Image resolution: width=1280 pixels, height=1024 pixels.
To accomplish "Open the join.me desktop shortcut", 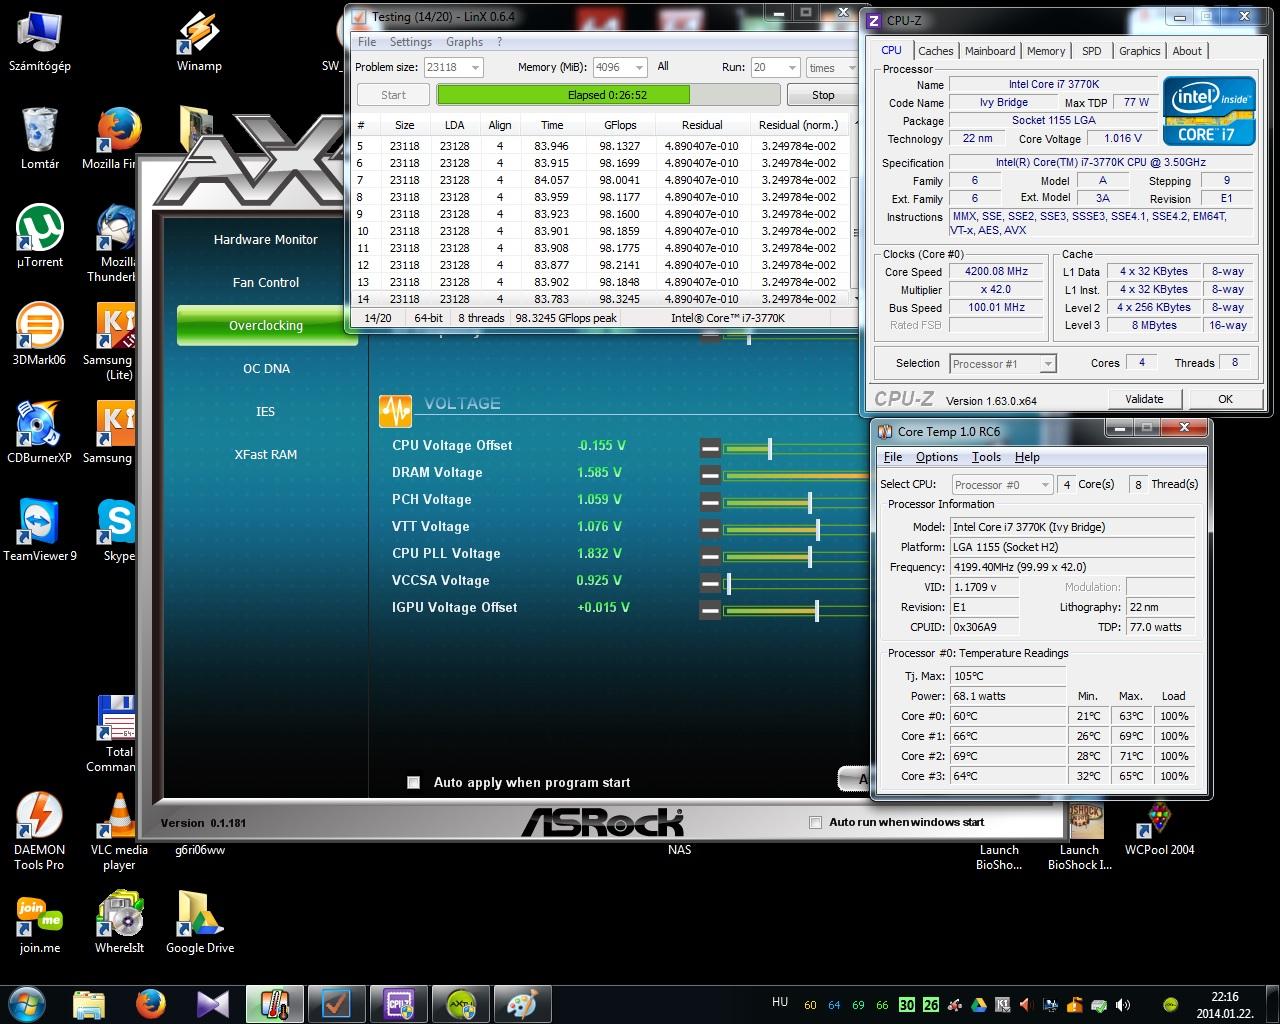I will point(40,922).
